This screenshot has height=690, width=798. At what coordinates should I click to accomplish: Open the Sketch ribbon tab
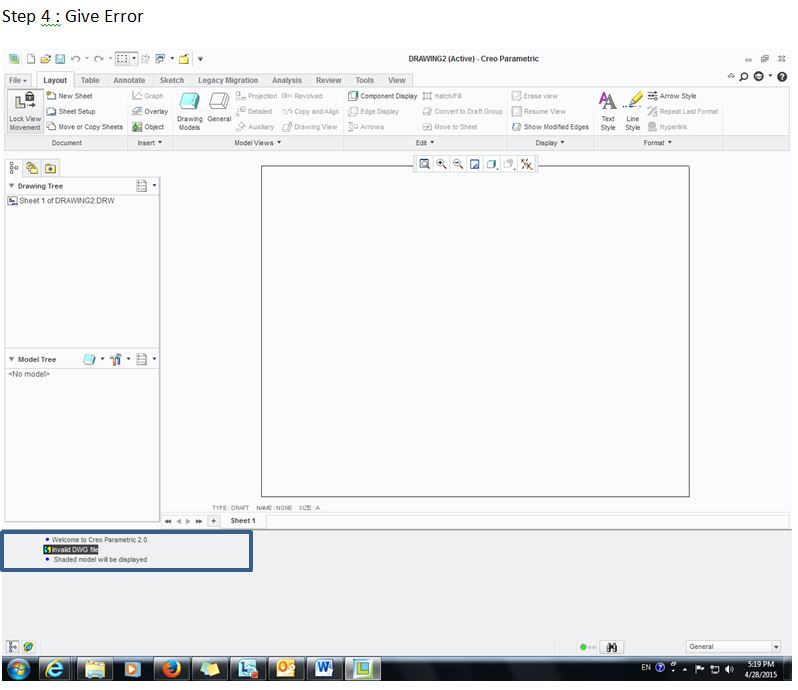172,80
